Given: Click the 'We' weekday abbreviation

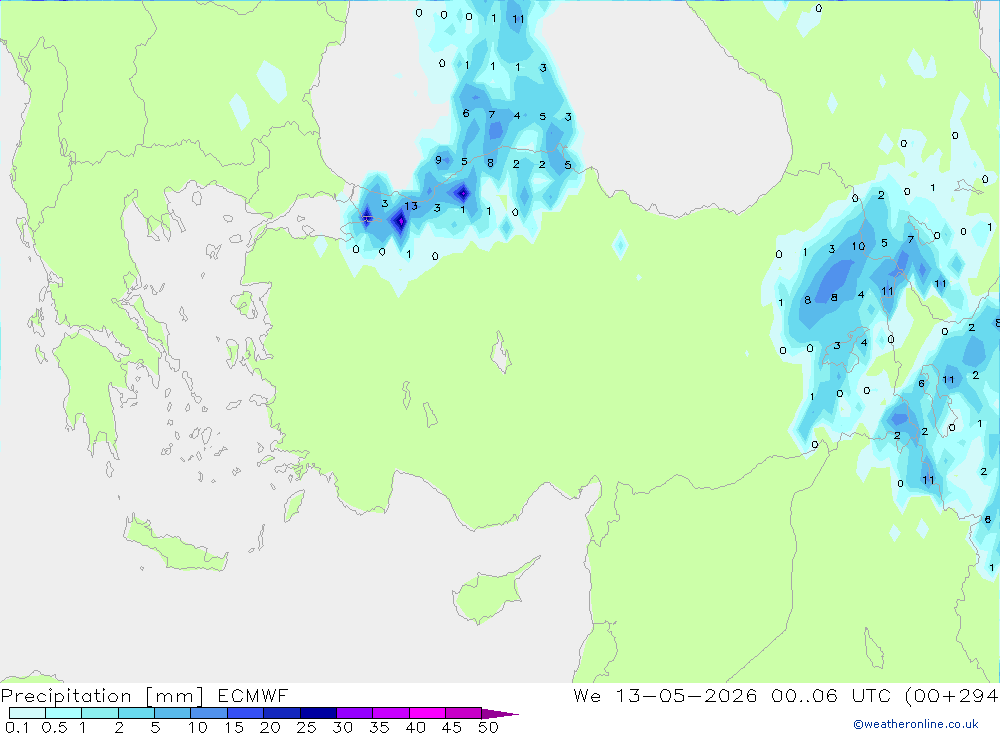Looking at the screenshot, I should (587, 695).
